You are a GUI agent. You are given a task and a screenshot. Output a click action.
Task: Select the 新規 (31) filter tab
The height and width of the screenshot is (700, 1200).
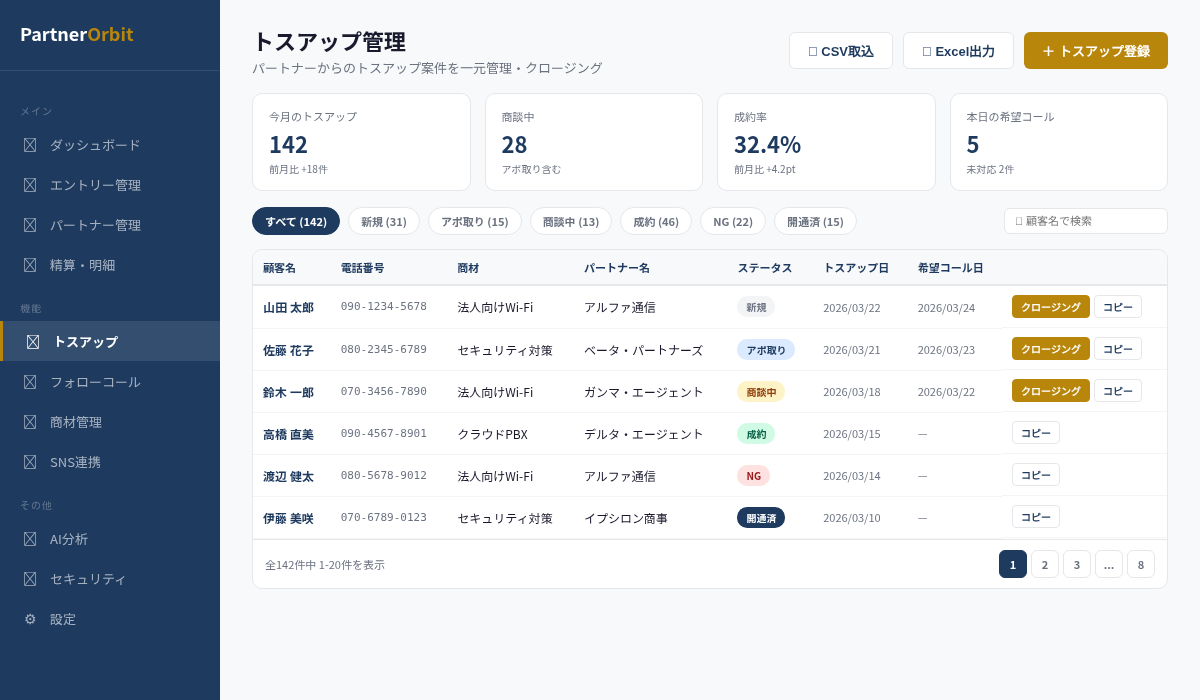pos(383,222)
